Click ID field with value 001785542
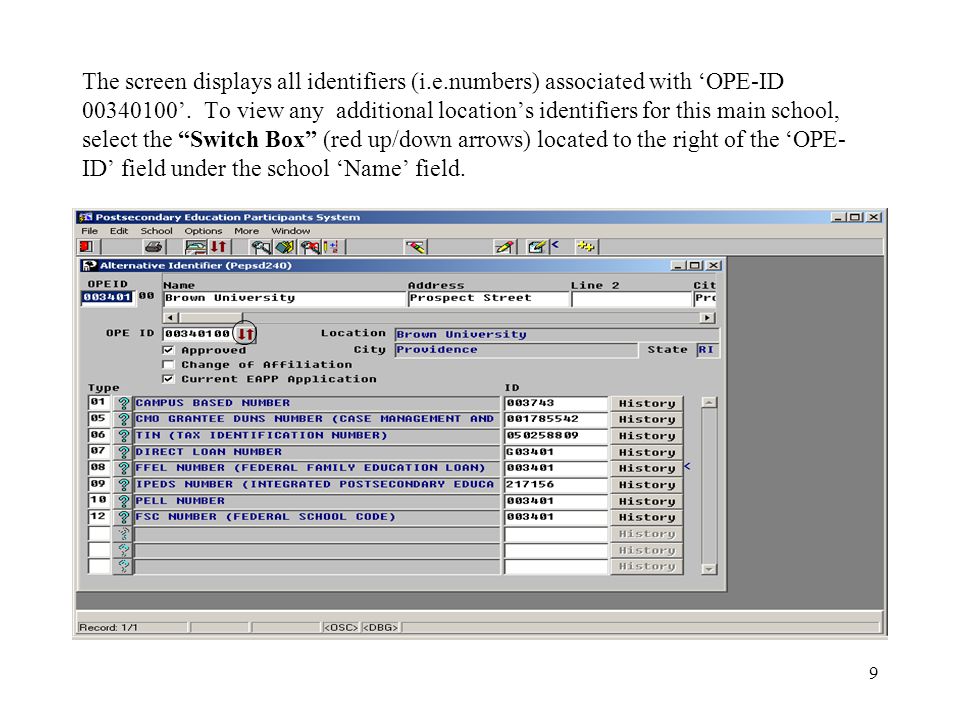This screenshot has height=720, width=960. click(x=556, y=419)
